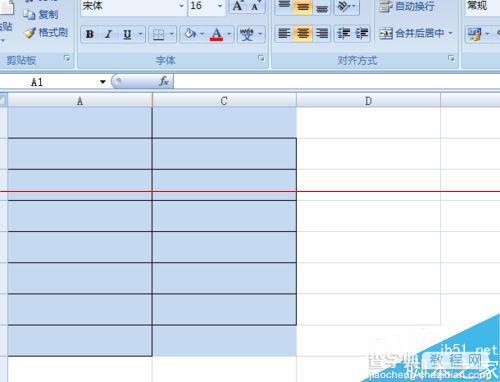The image size is (500, 382).
Task: Open font color dropdown arrow
Action: coord(229,34)
